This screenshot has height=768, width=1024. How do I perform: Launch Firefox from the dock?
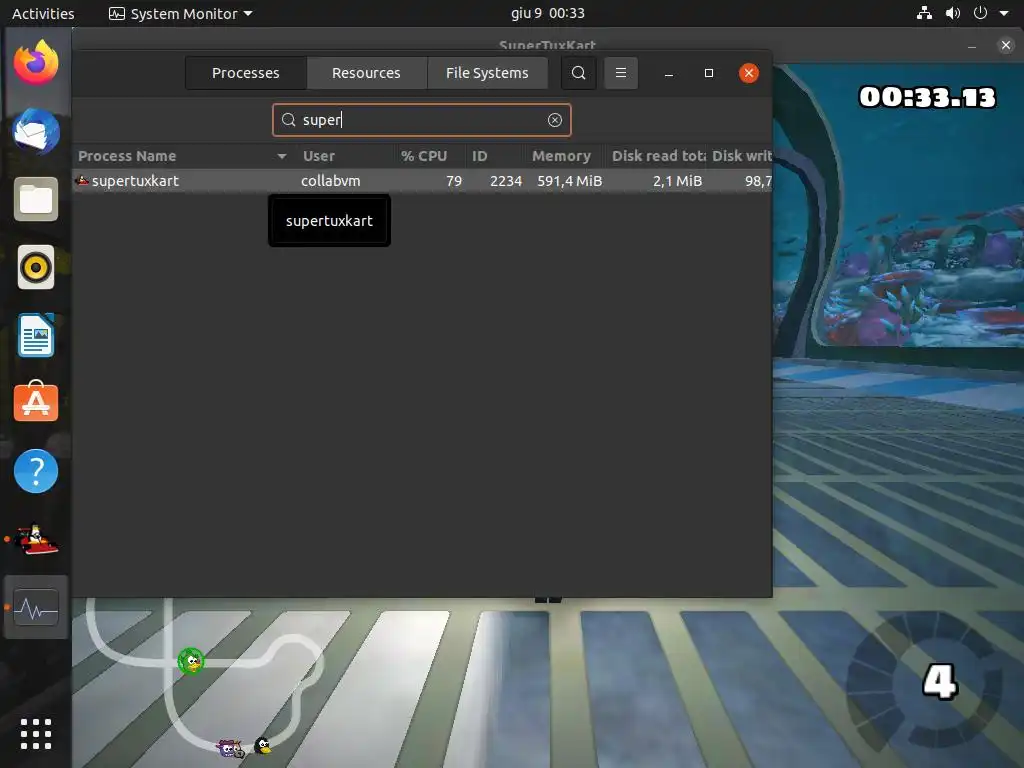click(x=36, y=63)
